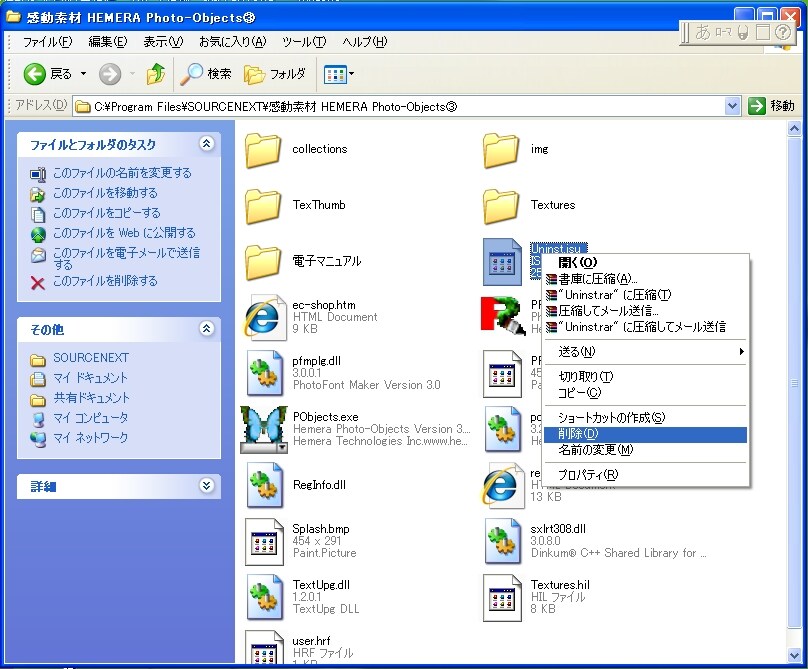Choose コピー(C) in context menu
The height and width of the screenshot is (669, 808).
click(x=645, y=393)
